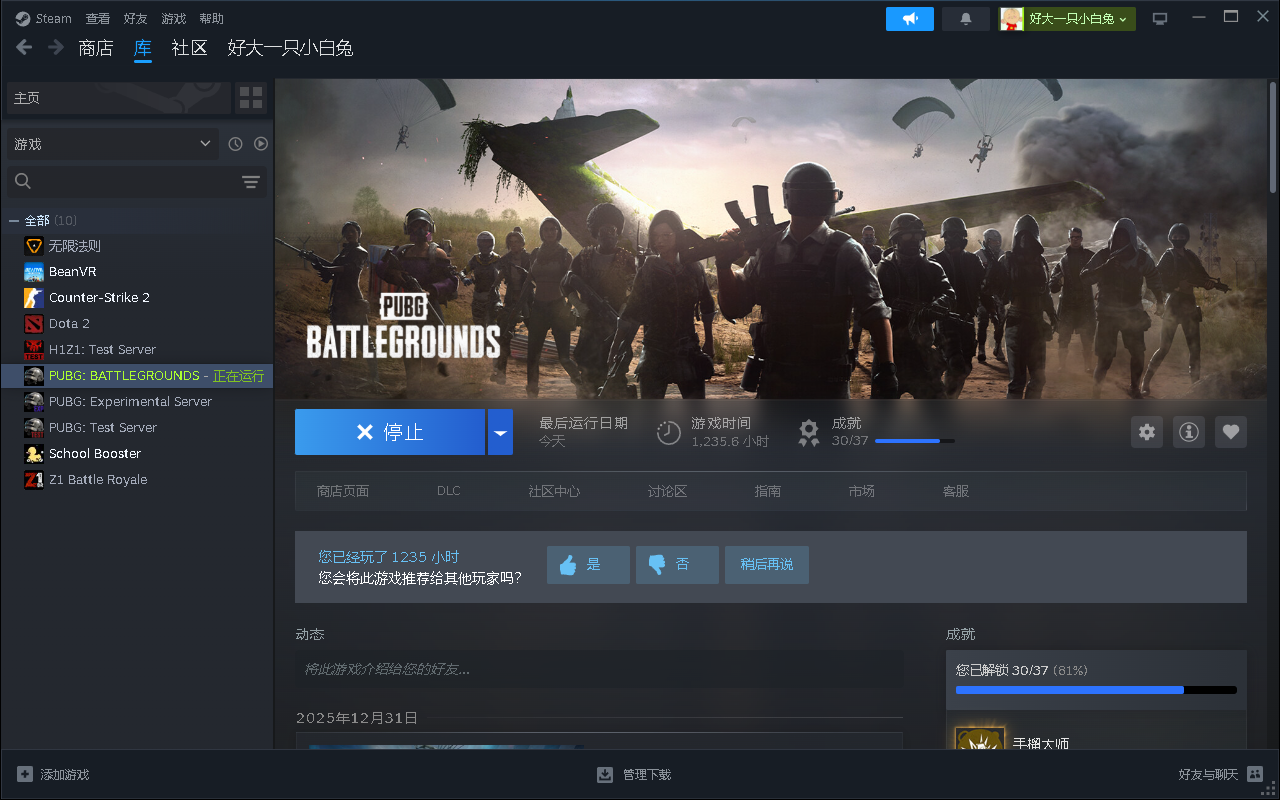Select Counter-Strike 2 in the library list

tap(99, 298)
